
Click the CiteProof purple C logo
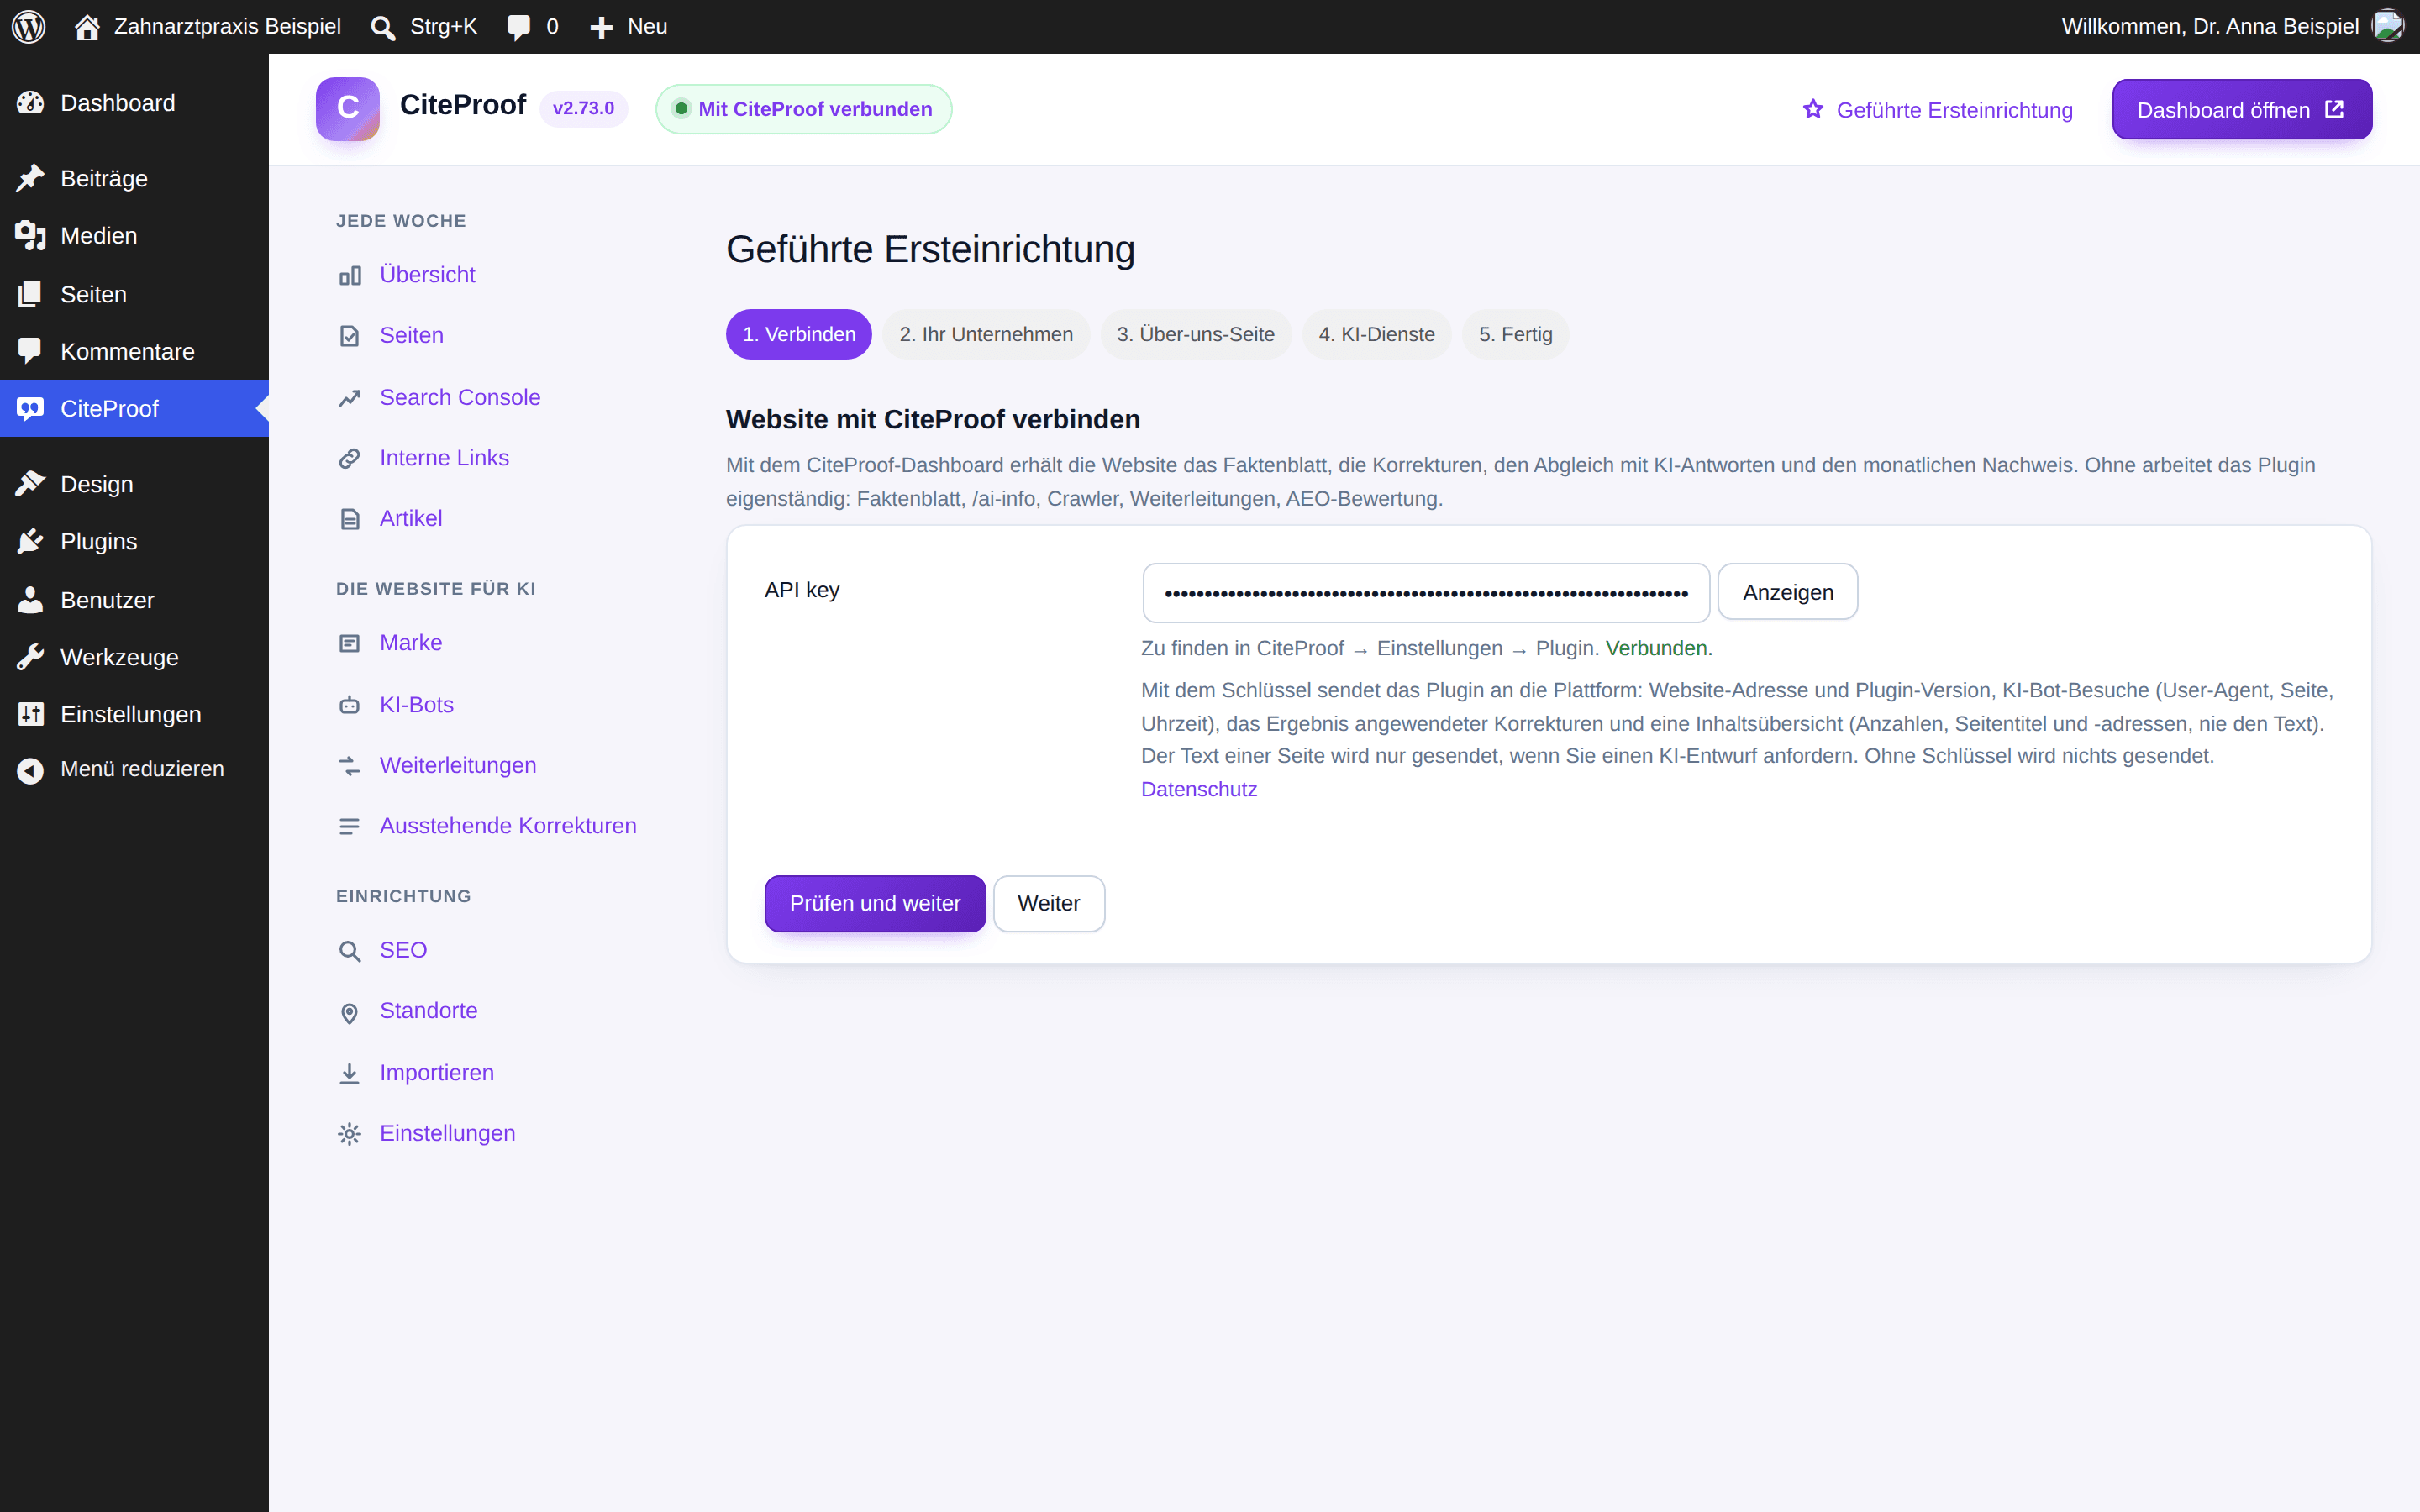347,108
